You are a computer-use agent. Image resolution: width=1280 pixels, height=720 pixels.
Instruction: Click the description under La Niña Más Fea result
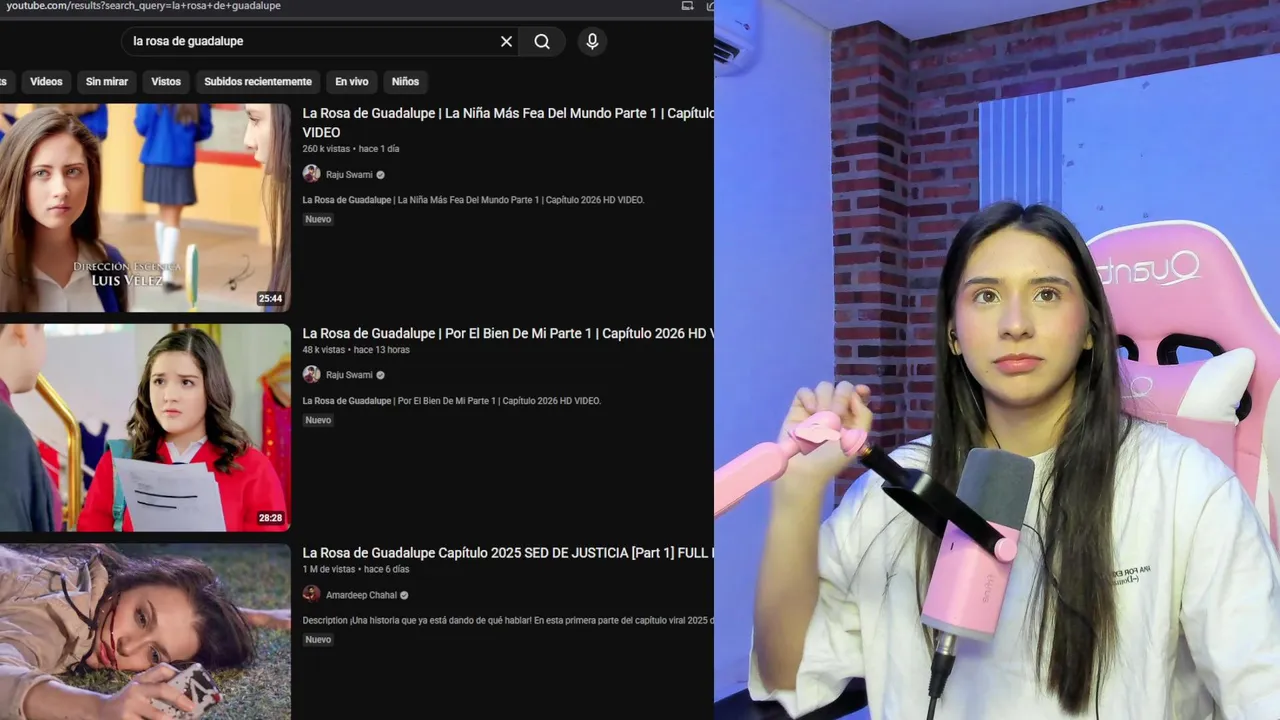[473, 200]
